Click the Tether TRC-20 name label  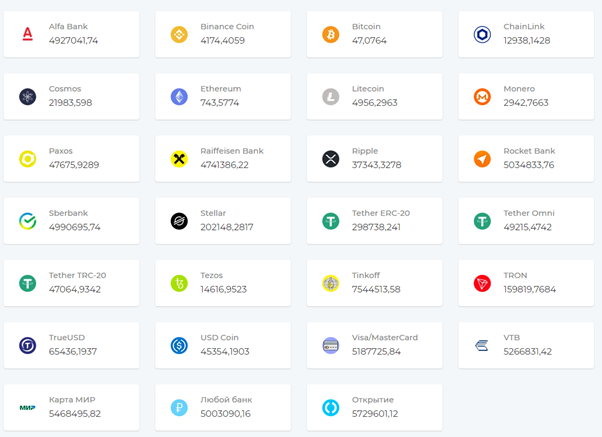78,275
